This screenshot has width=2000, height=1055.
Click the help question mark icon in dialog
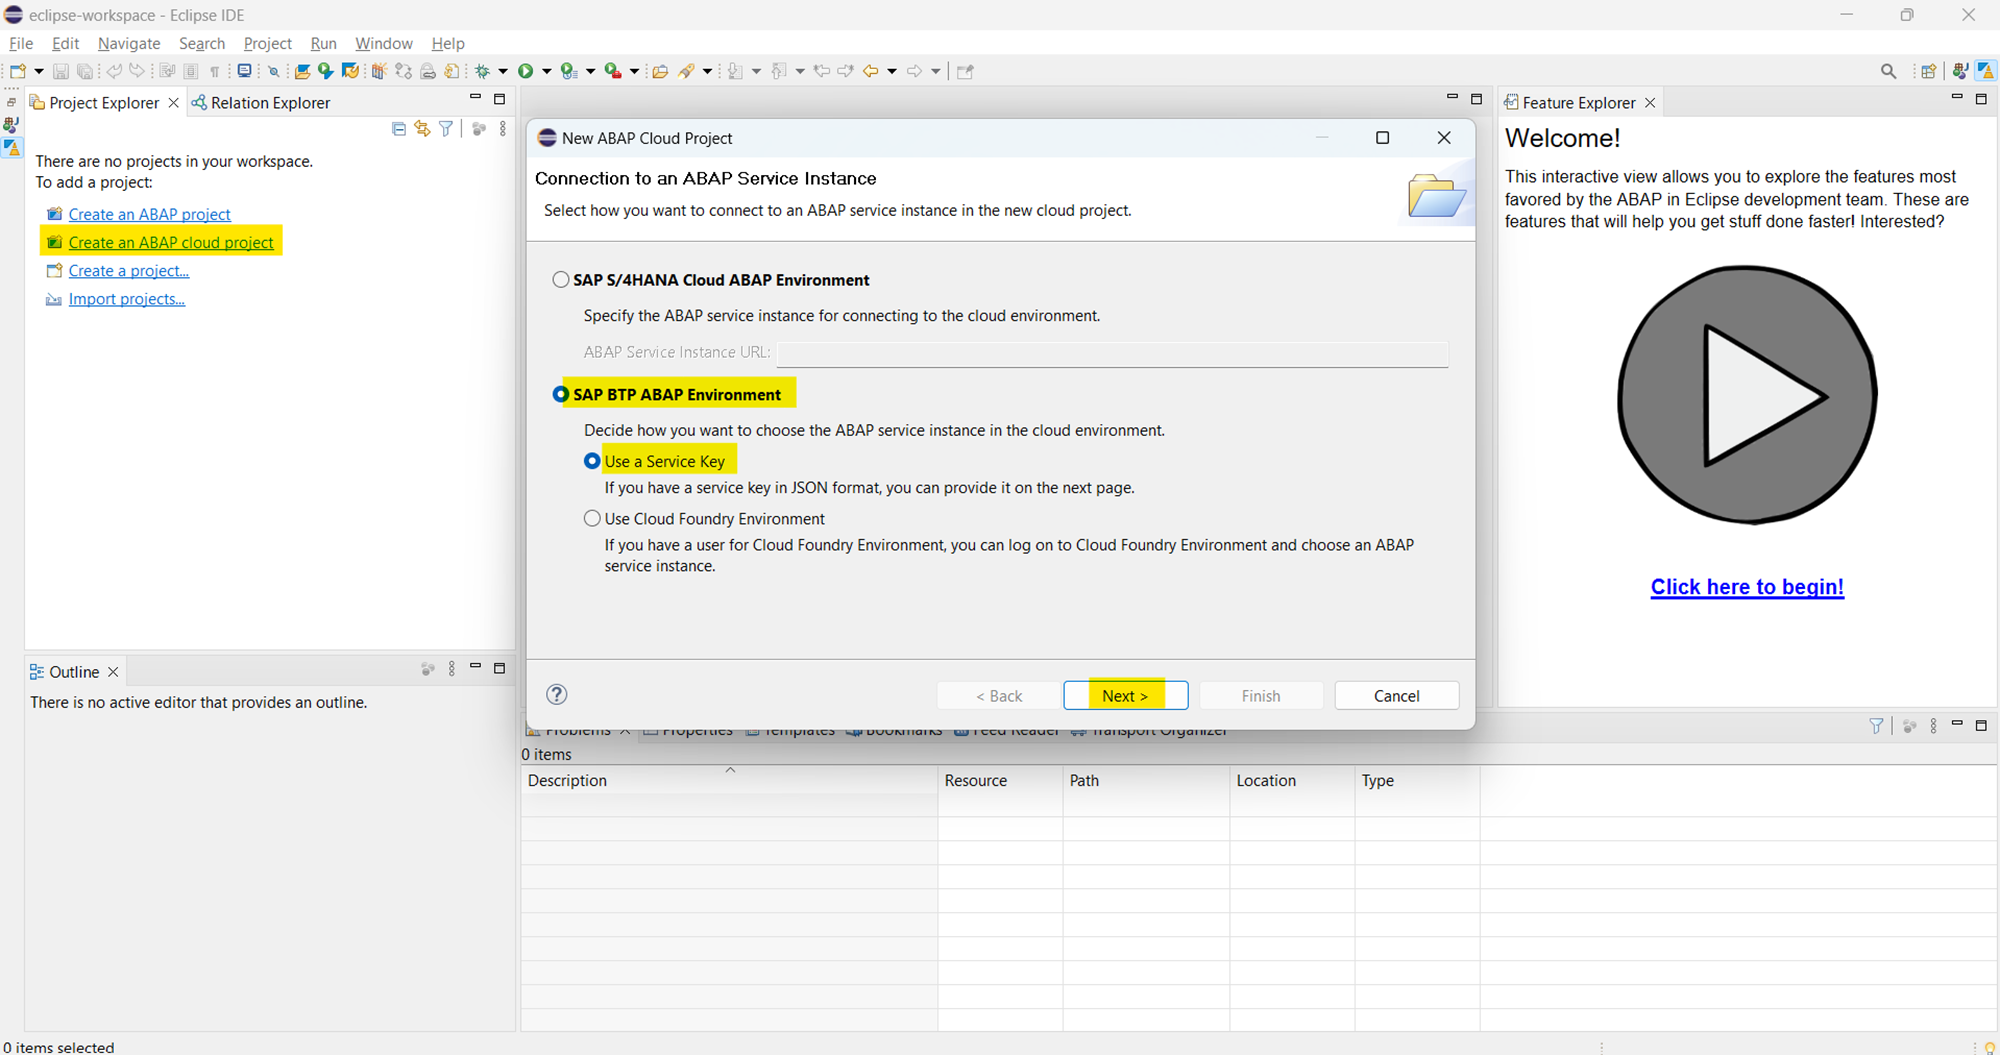point(557,695)
